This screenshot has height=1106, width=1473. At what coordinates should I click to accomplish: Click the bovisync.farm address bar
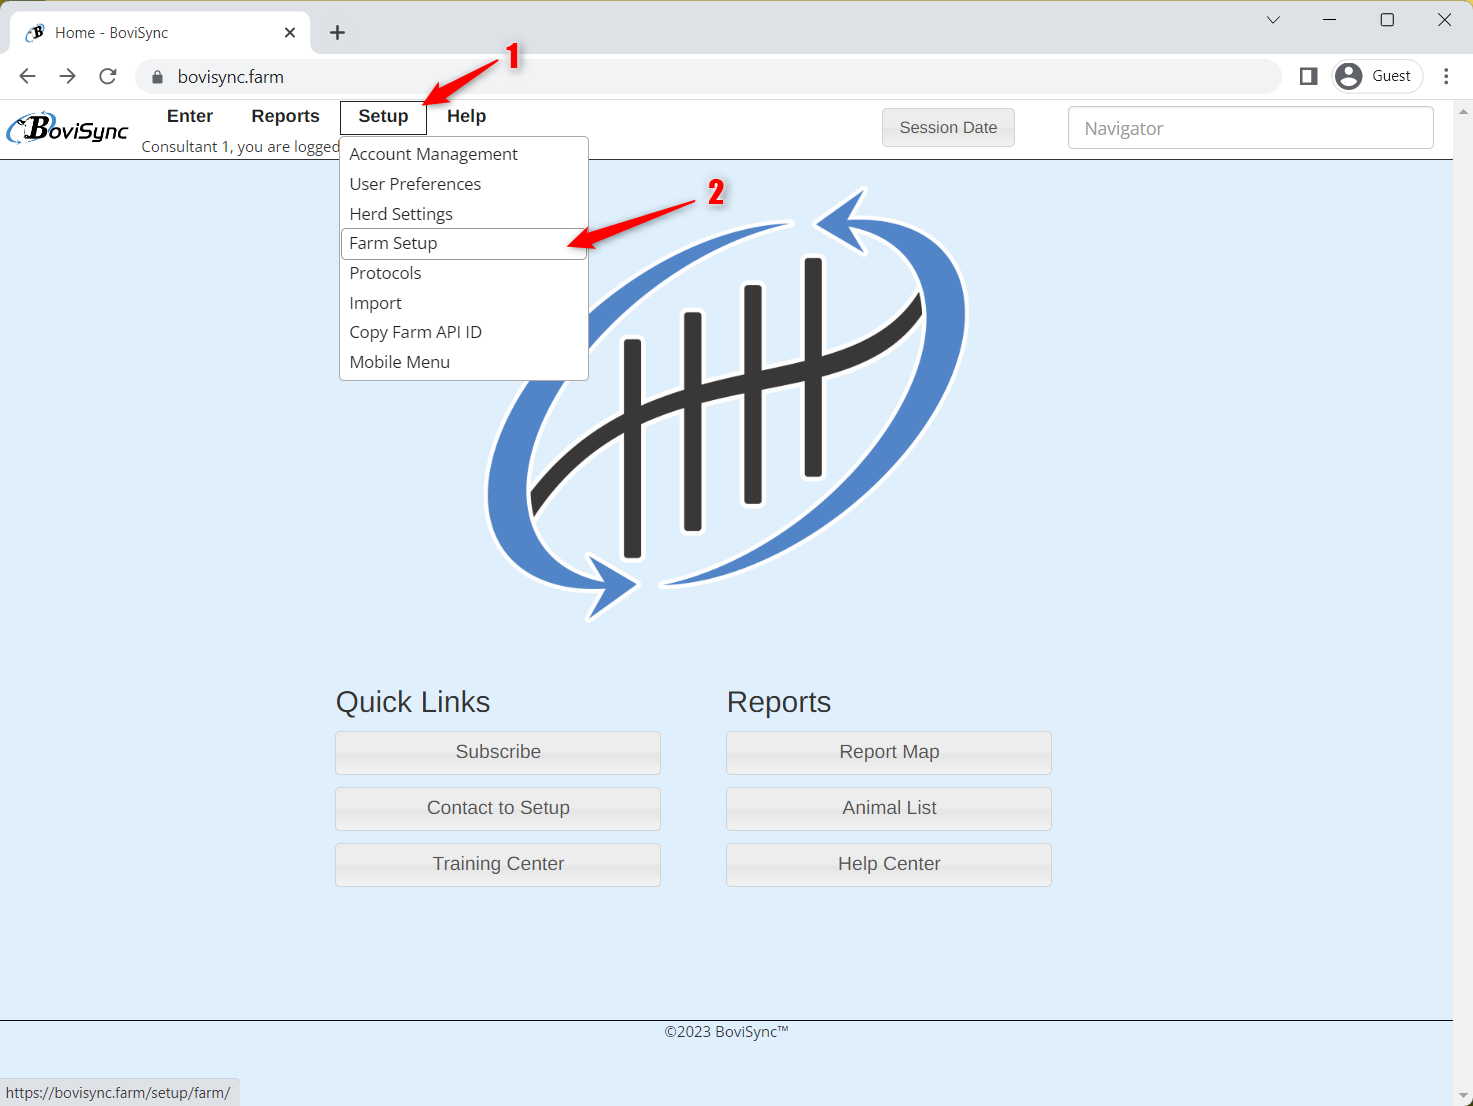(x=708, y=77)
